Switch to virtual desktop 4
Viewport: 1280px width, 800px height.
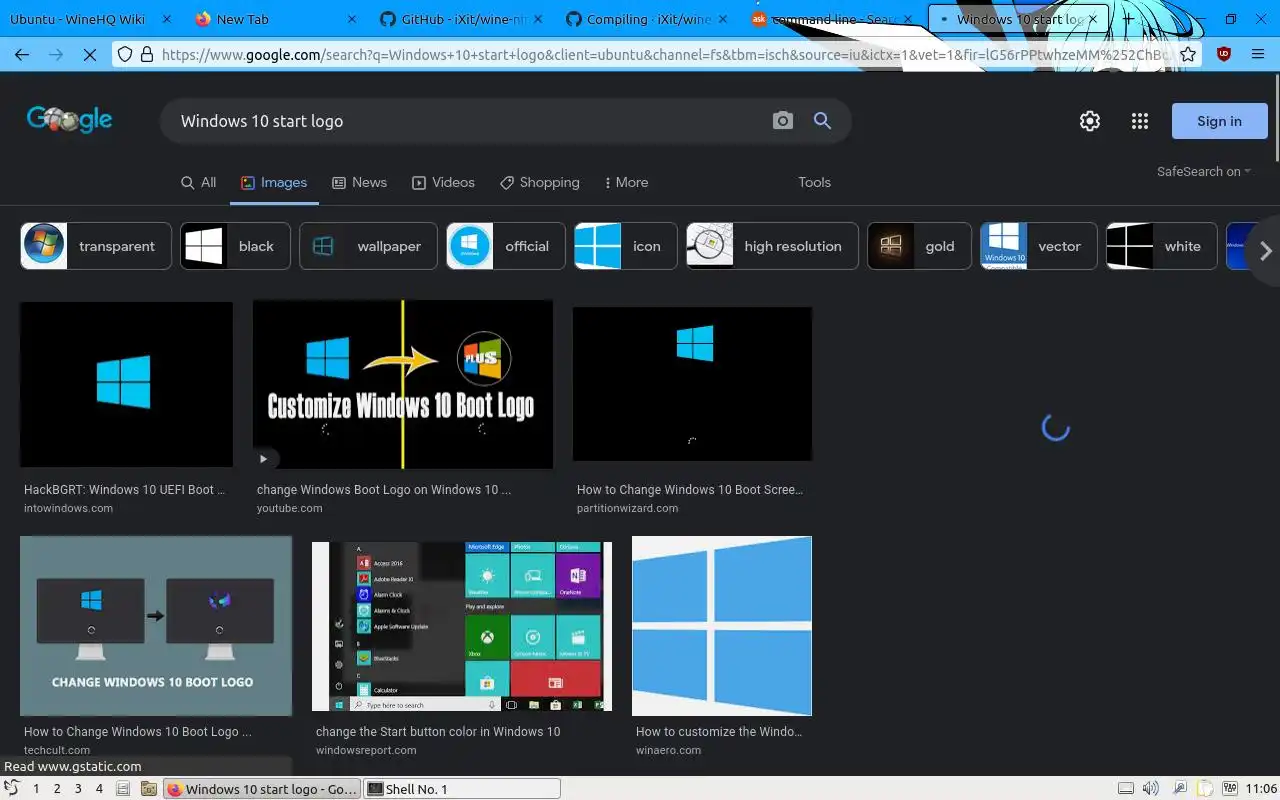click(99, 789)
